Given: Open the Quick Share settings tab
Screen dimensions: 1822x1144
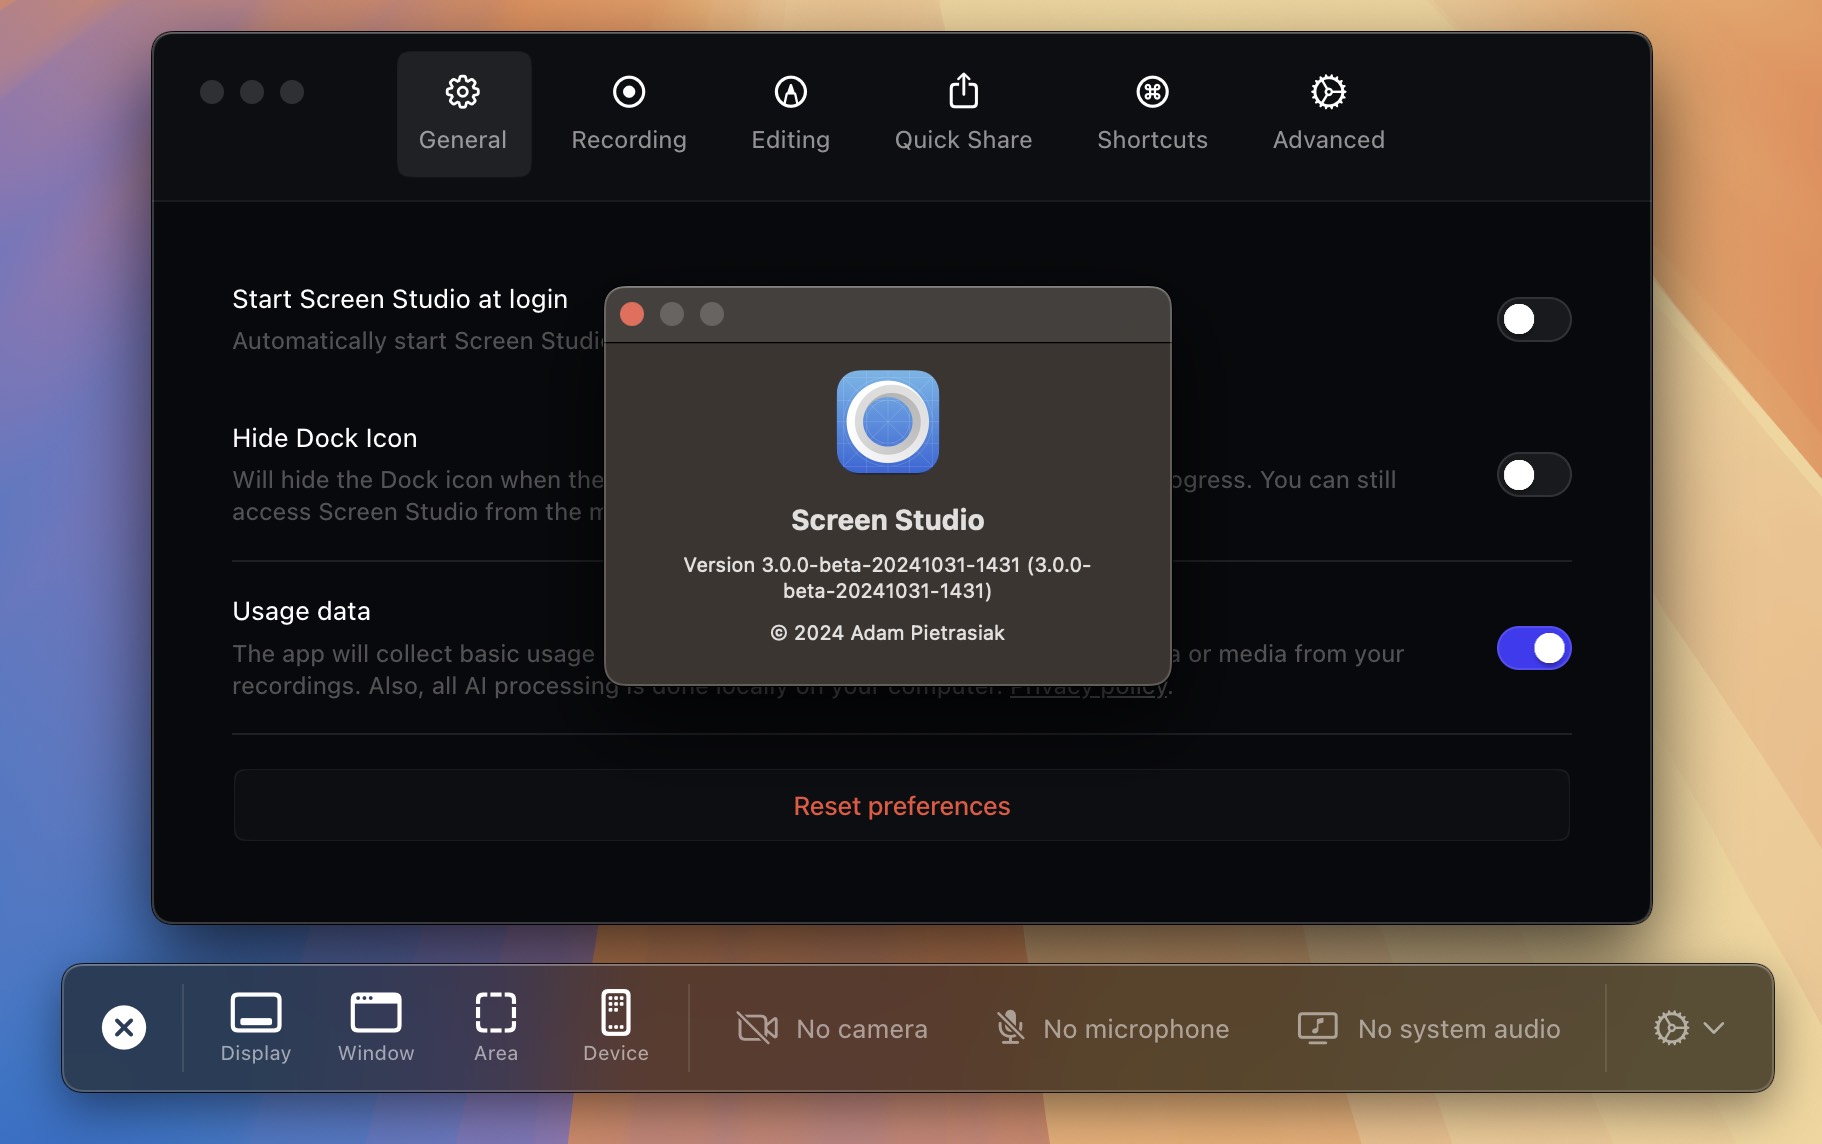Looking at the screenshot, I should pos(963,114).
